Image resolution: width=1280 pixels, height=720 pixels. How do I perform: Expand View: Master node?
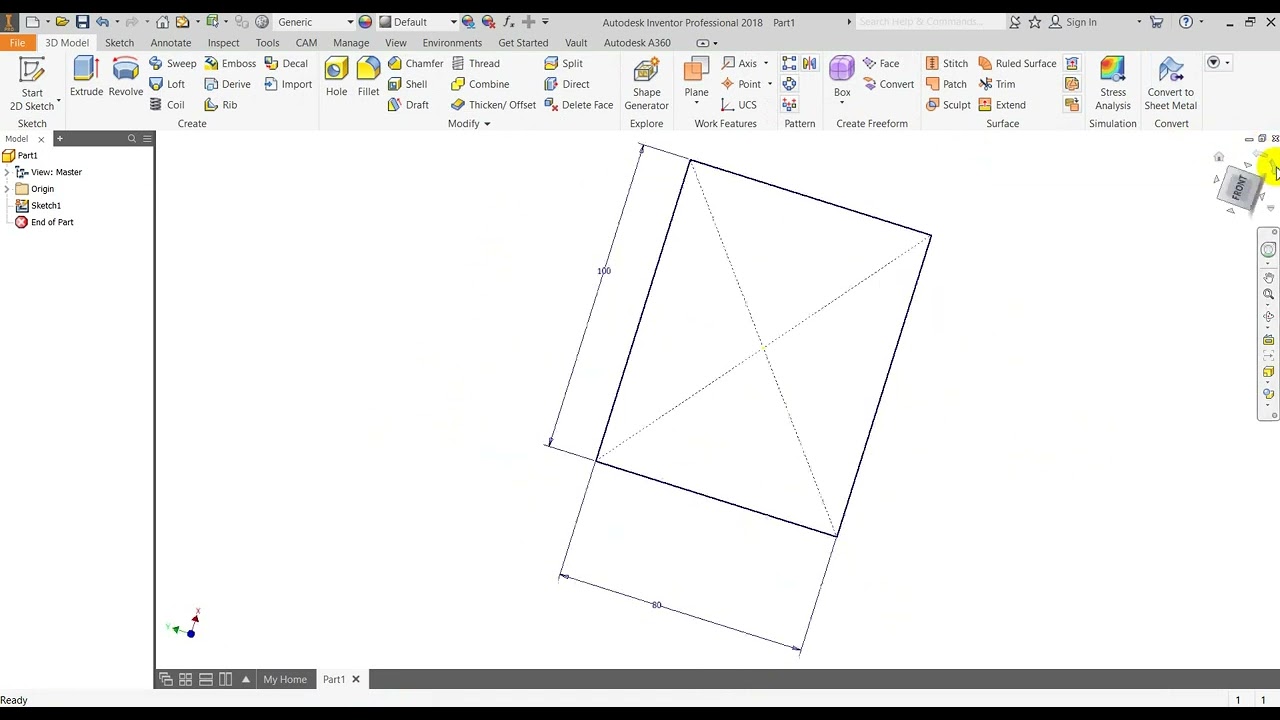(x=7, y=172)
